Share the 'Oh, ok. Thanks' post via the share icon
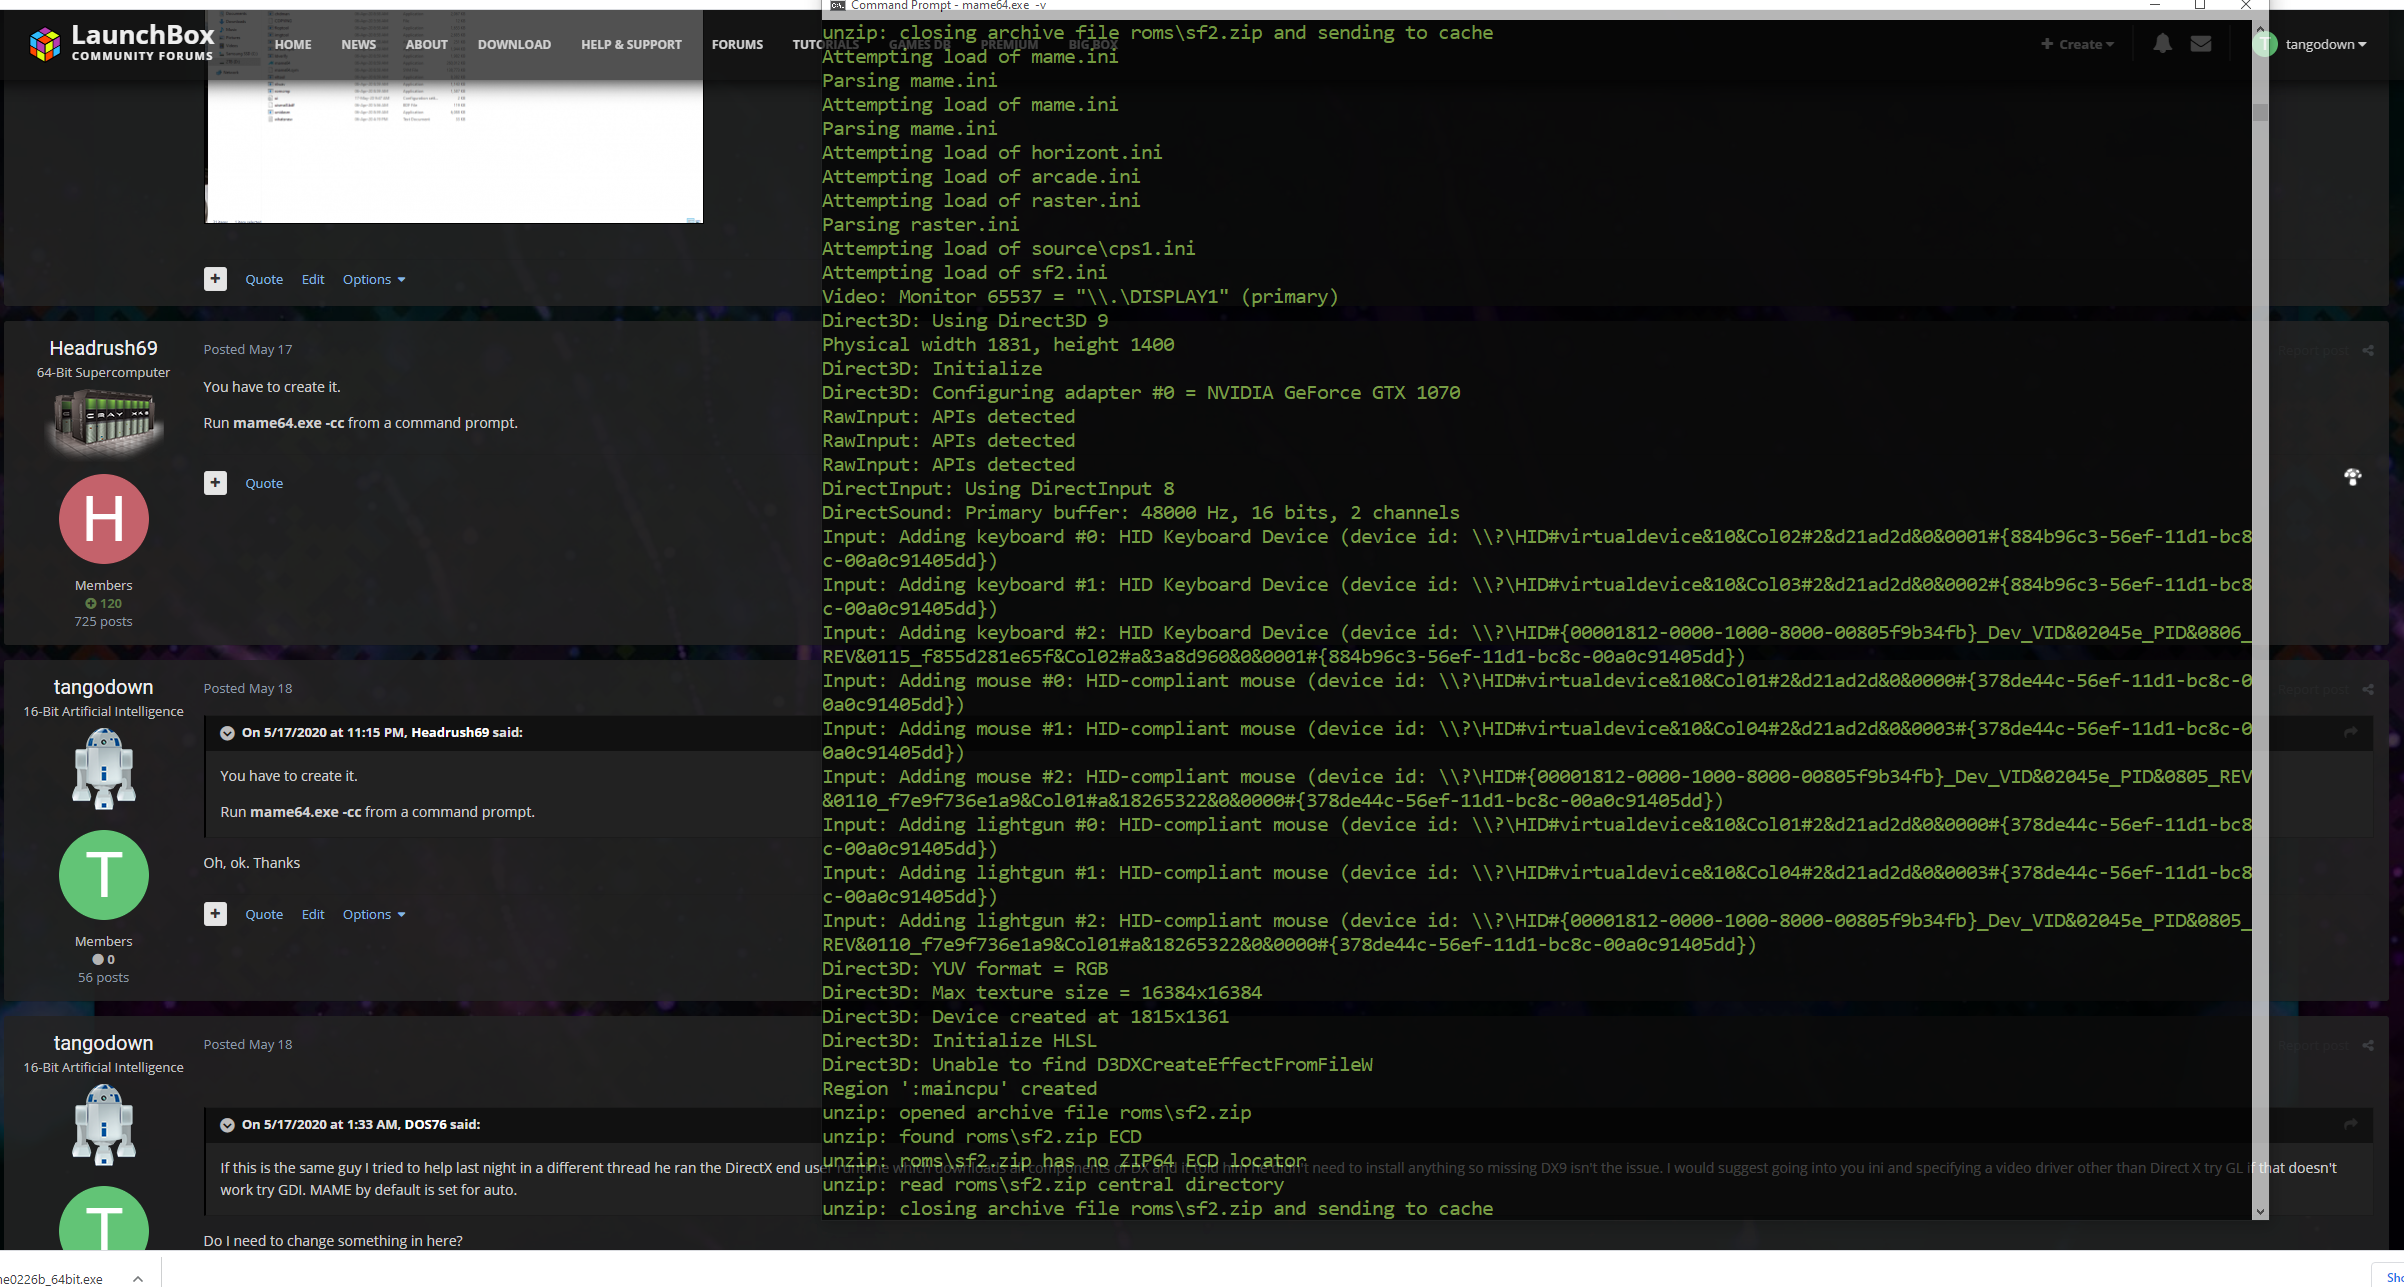The image size is (2404, 1287). pyautogui.click(x=2368, y=689)
